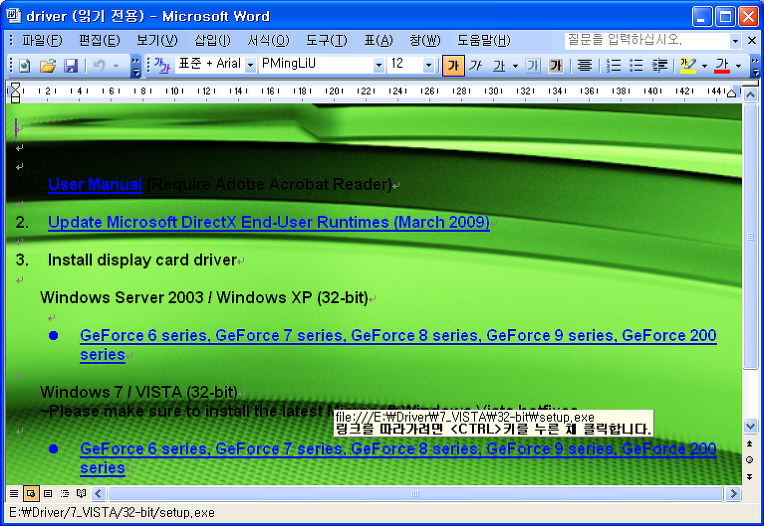Click vertical scrollbar down arrow

click(750, 427)
